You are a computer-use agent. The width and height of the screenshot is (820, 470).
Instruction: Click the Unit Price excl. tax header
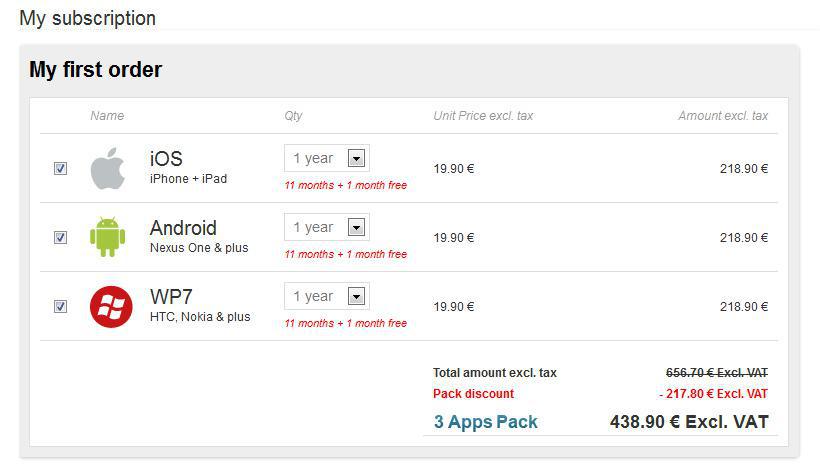(483, 116)
